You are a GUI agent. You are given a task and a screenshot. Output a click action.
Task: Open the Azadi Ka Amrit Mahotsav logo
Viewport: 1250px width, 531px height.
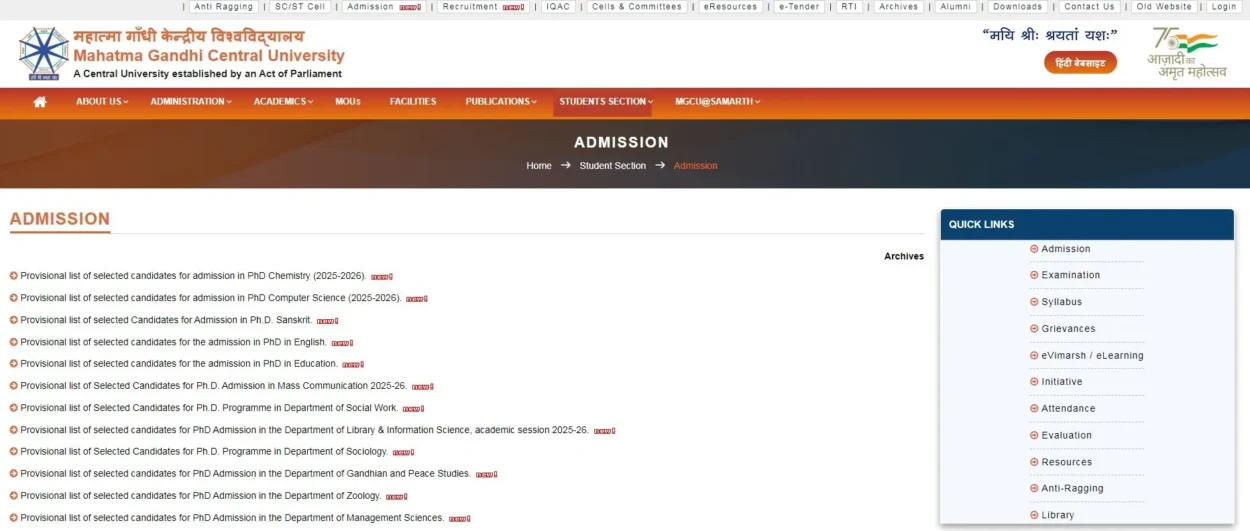click(x=1187, y=53)
